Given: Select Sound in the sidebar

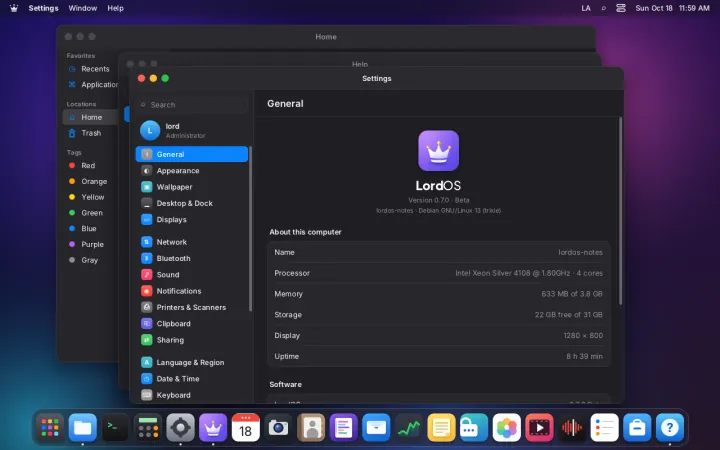Looking at the screenshot, I should click(x=192, y=275).
